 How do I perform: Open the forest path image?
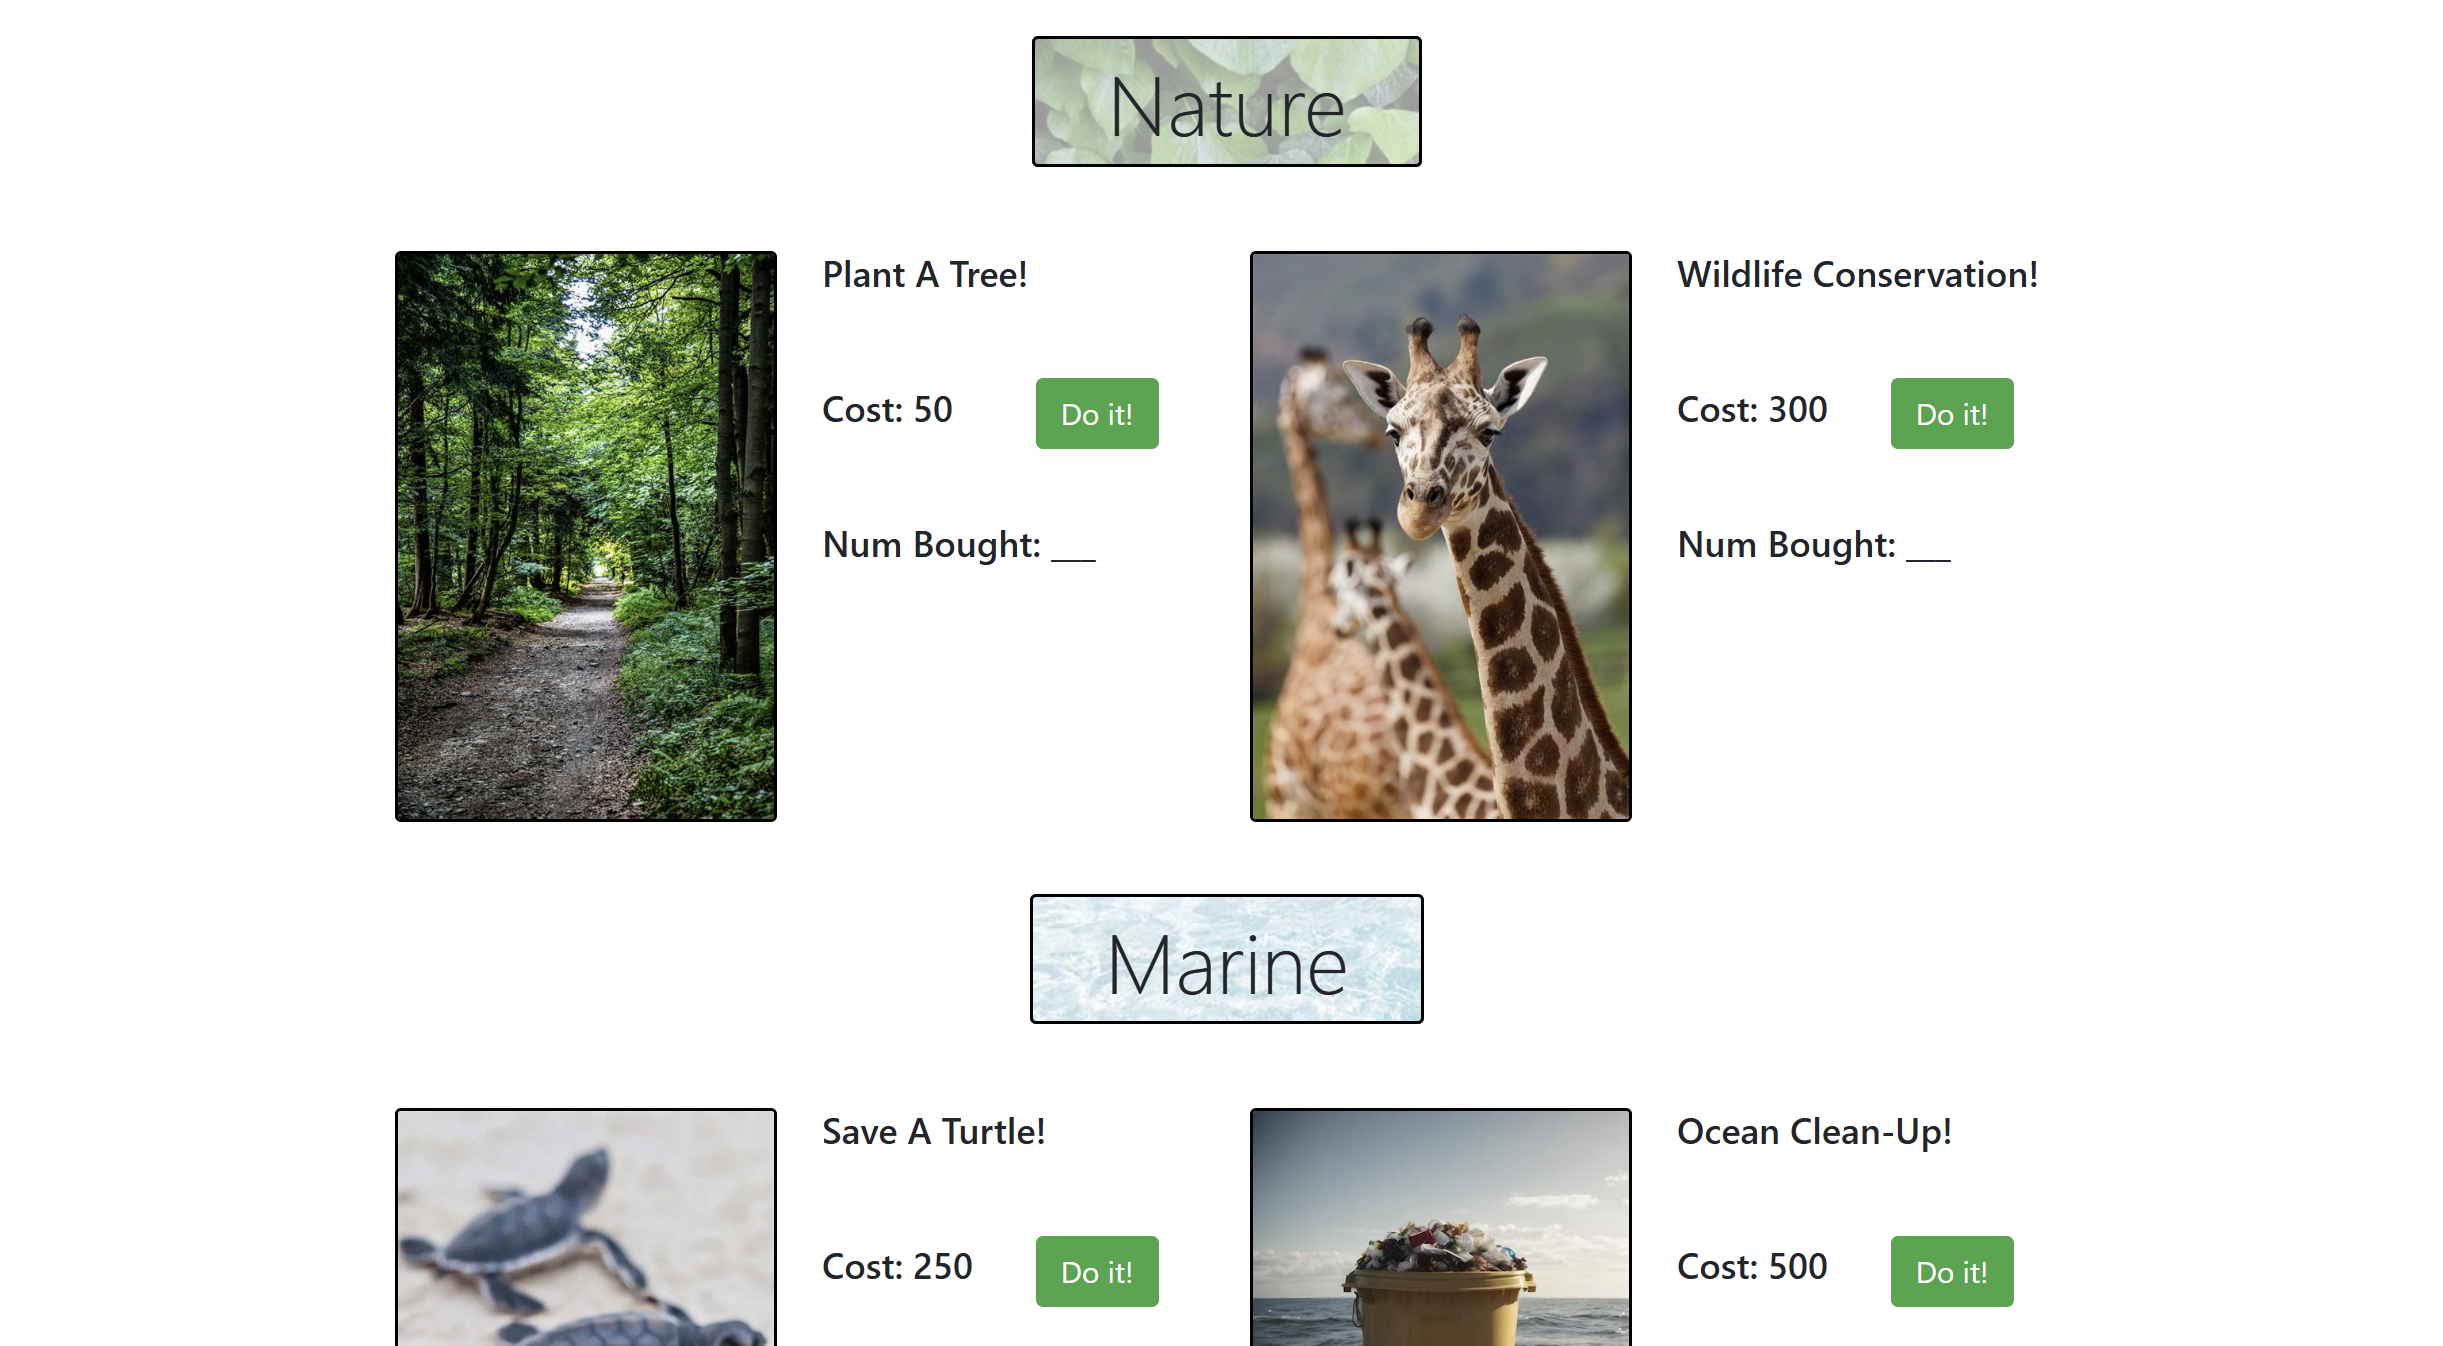[x=585, y=536]
